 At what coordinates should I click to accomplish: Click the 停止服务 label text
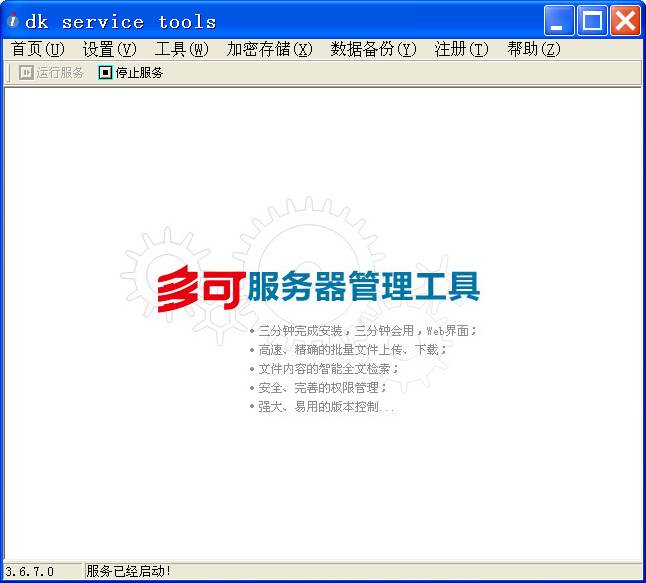tap(139, 73)
